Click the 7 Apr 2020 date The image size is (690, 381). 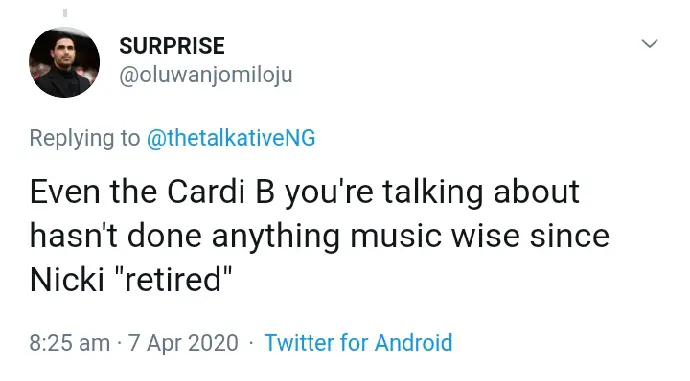point(183,343)
